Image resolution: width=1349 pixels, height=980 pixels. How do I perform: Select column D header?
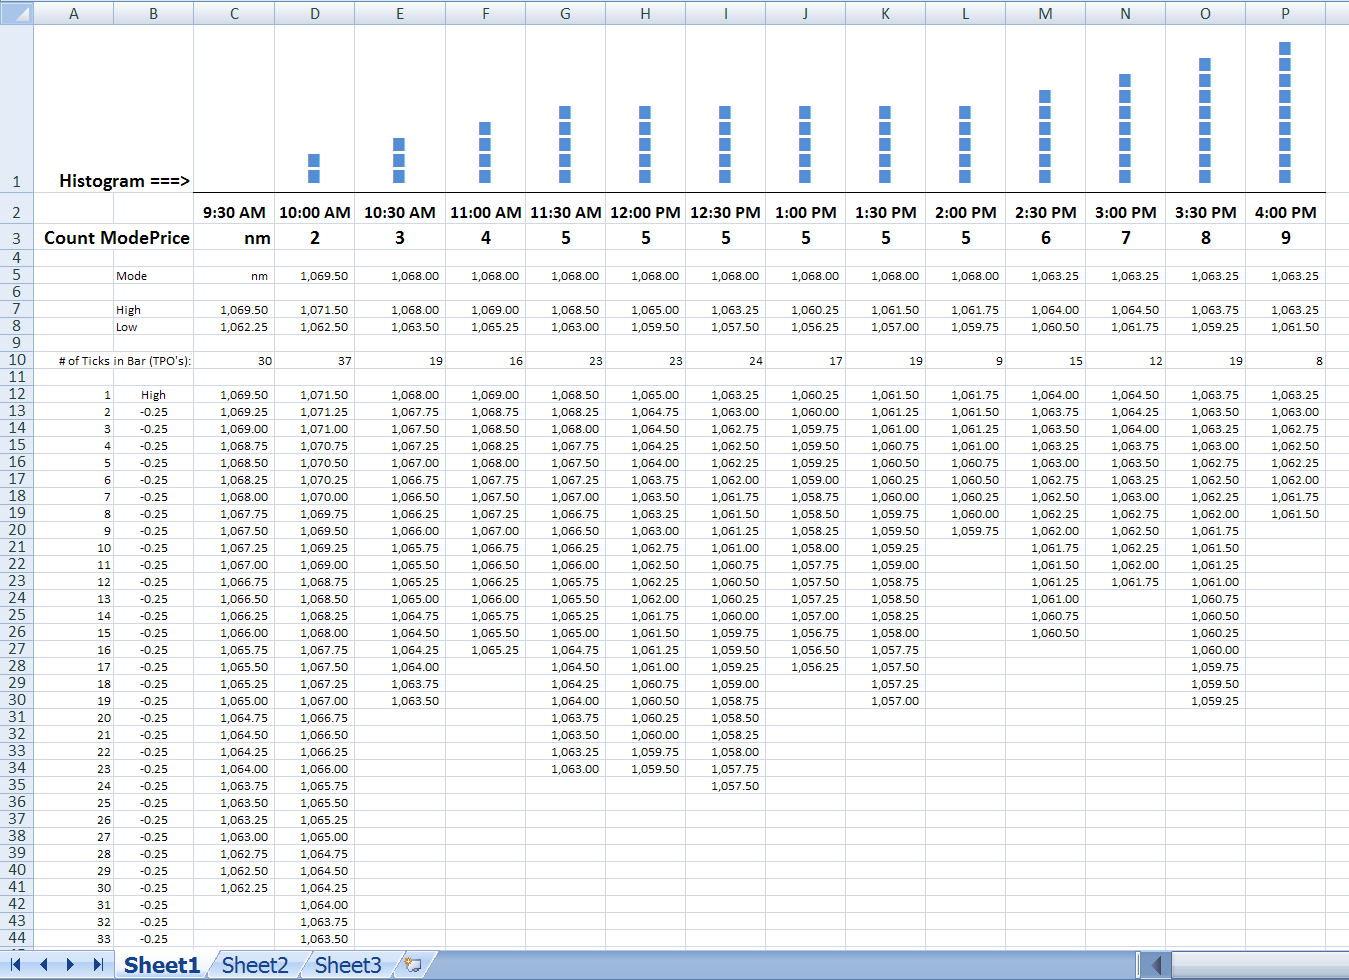coord(315,13)
